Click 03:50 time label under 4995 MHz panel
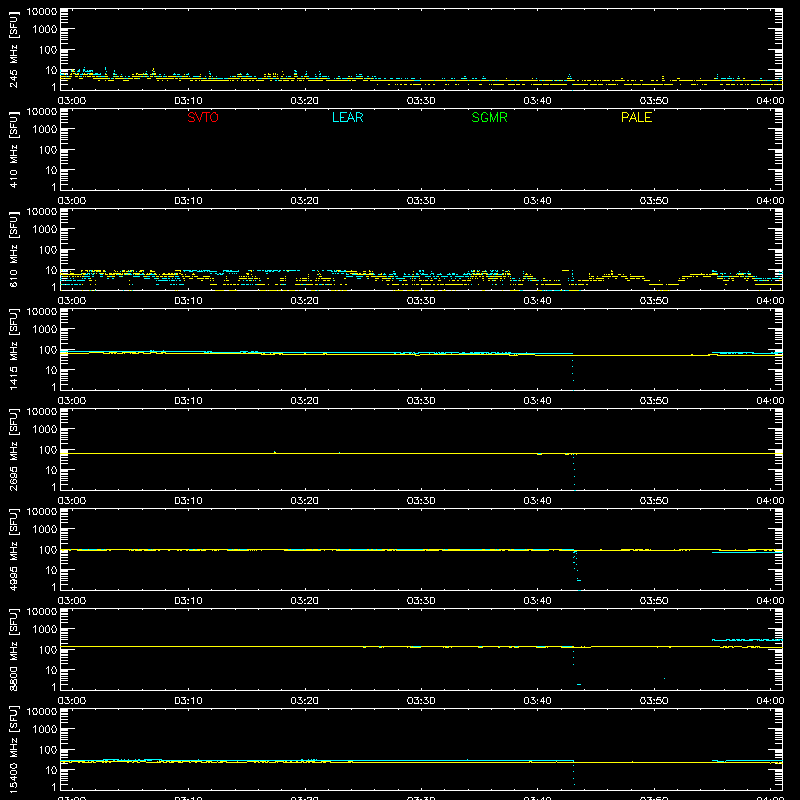 pos(654,601)
